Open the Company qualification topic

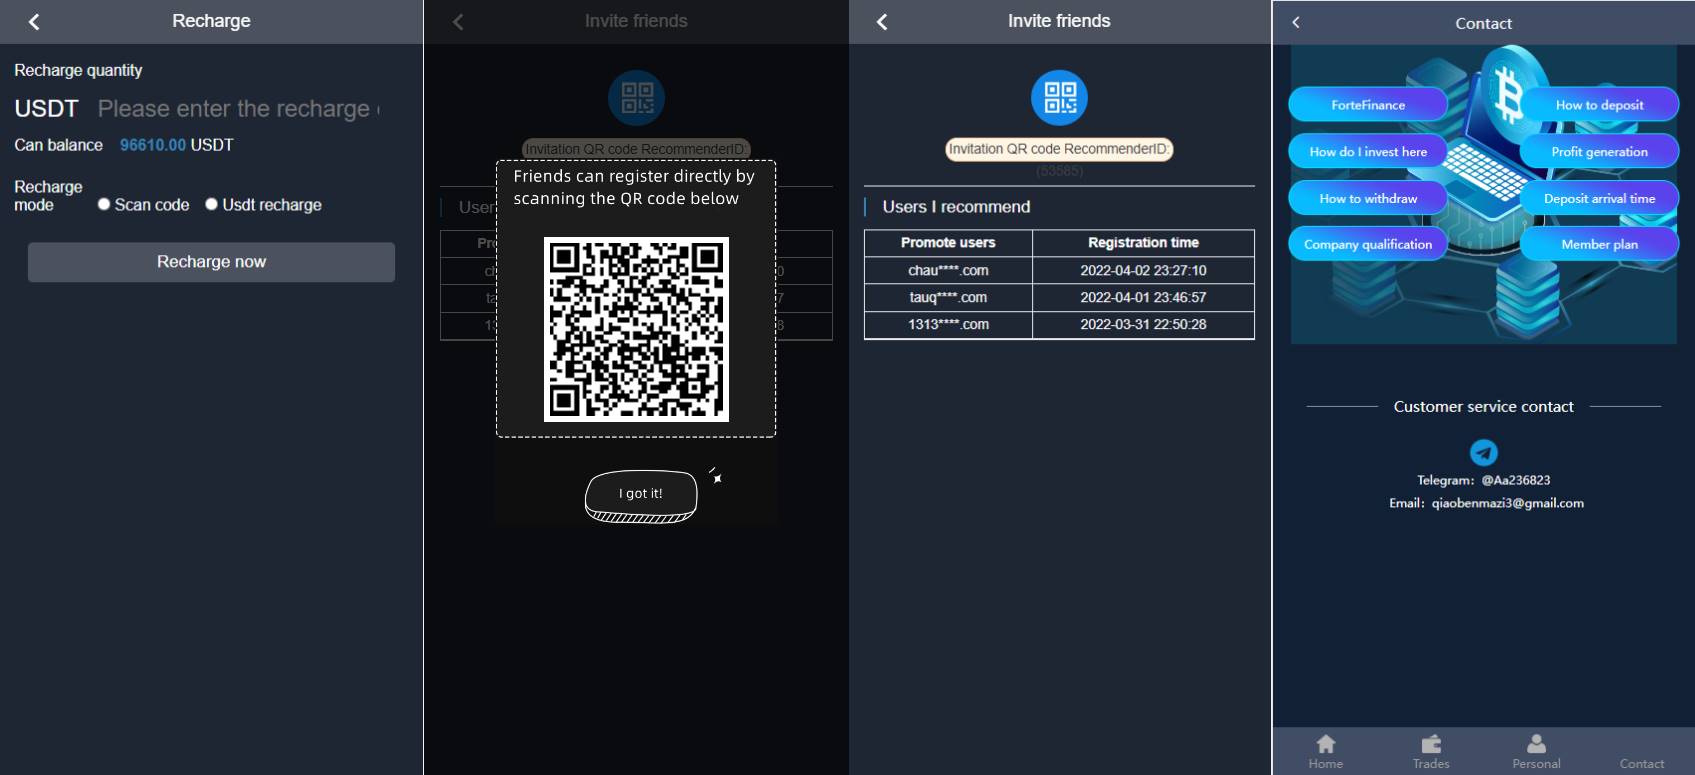point(1367,244)
